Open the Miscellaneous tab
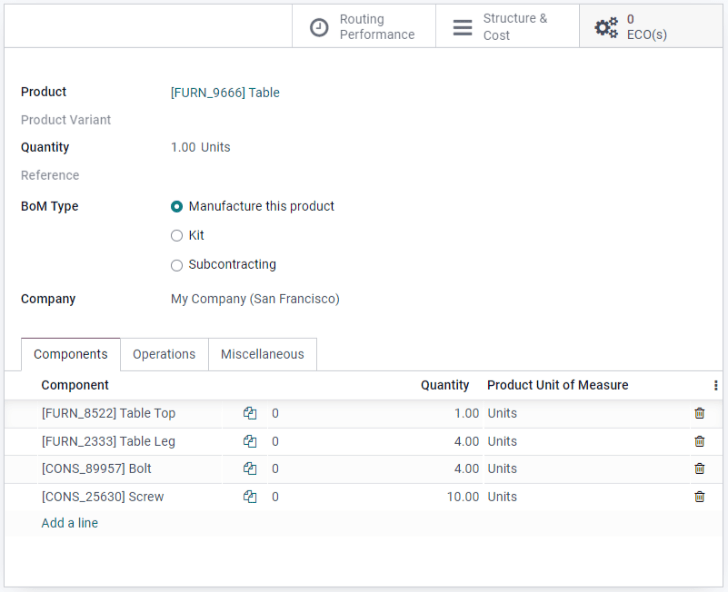The image size is (728, 592). pos(262,354)
